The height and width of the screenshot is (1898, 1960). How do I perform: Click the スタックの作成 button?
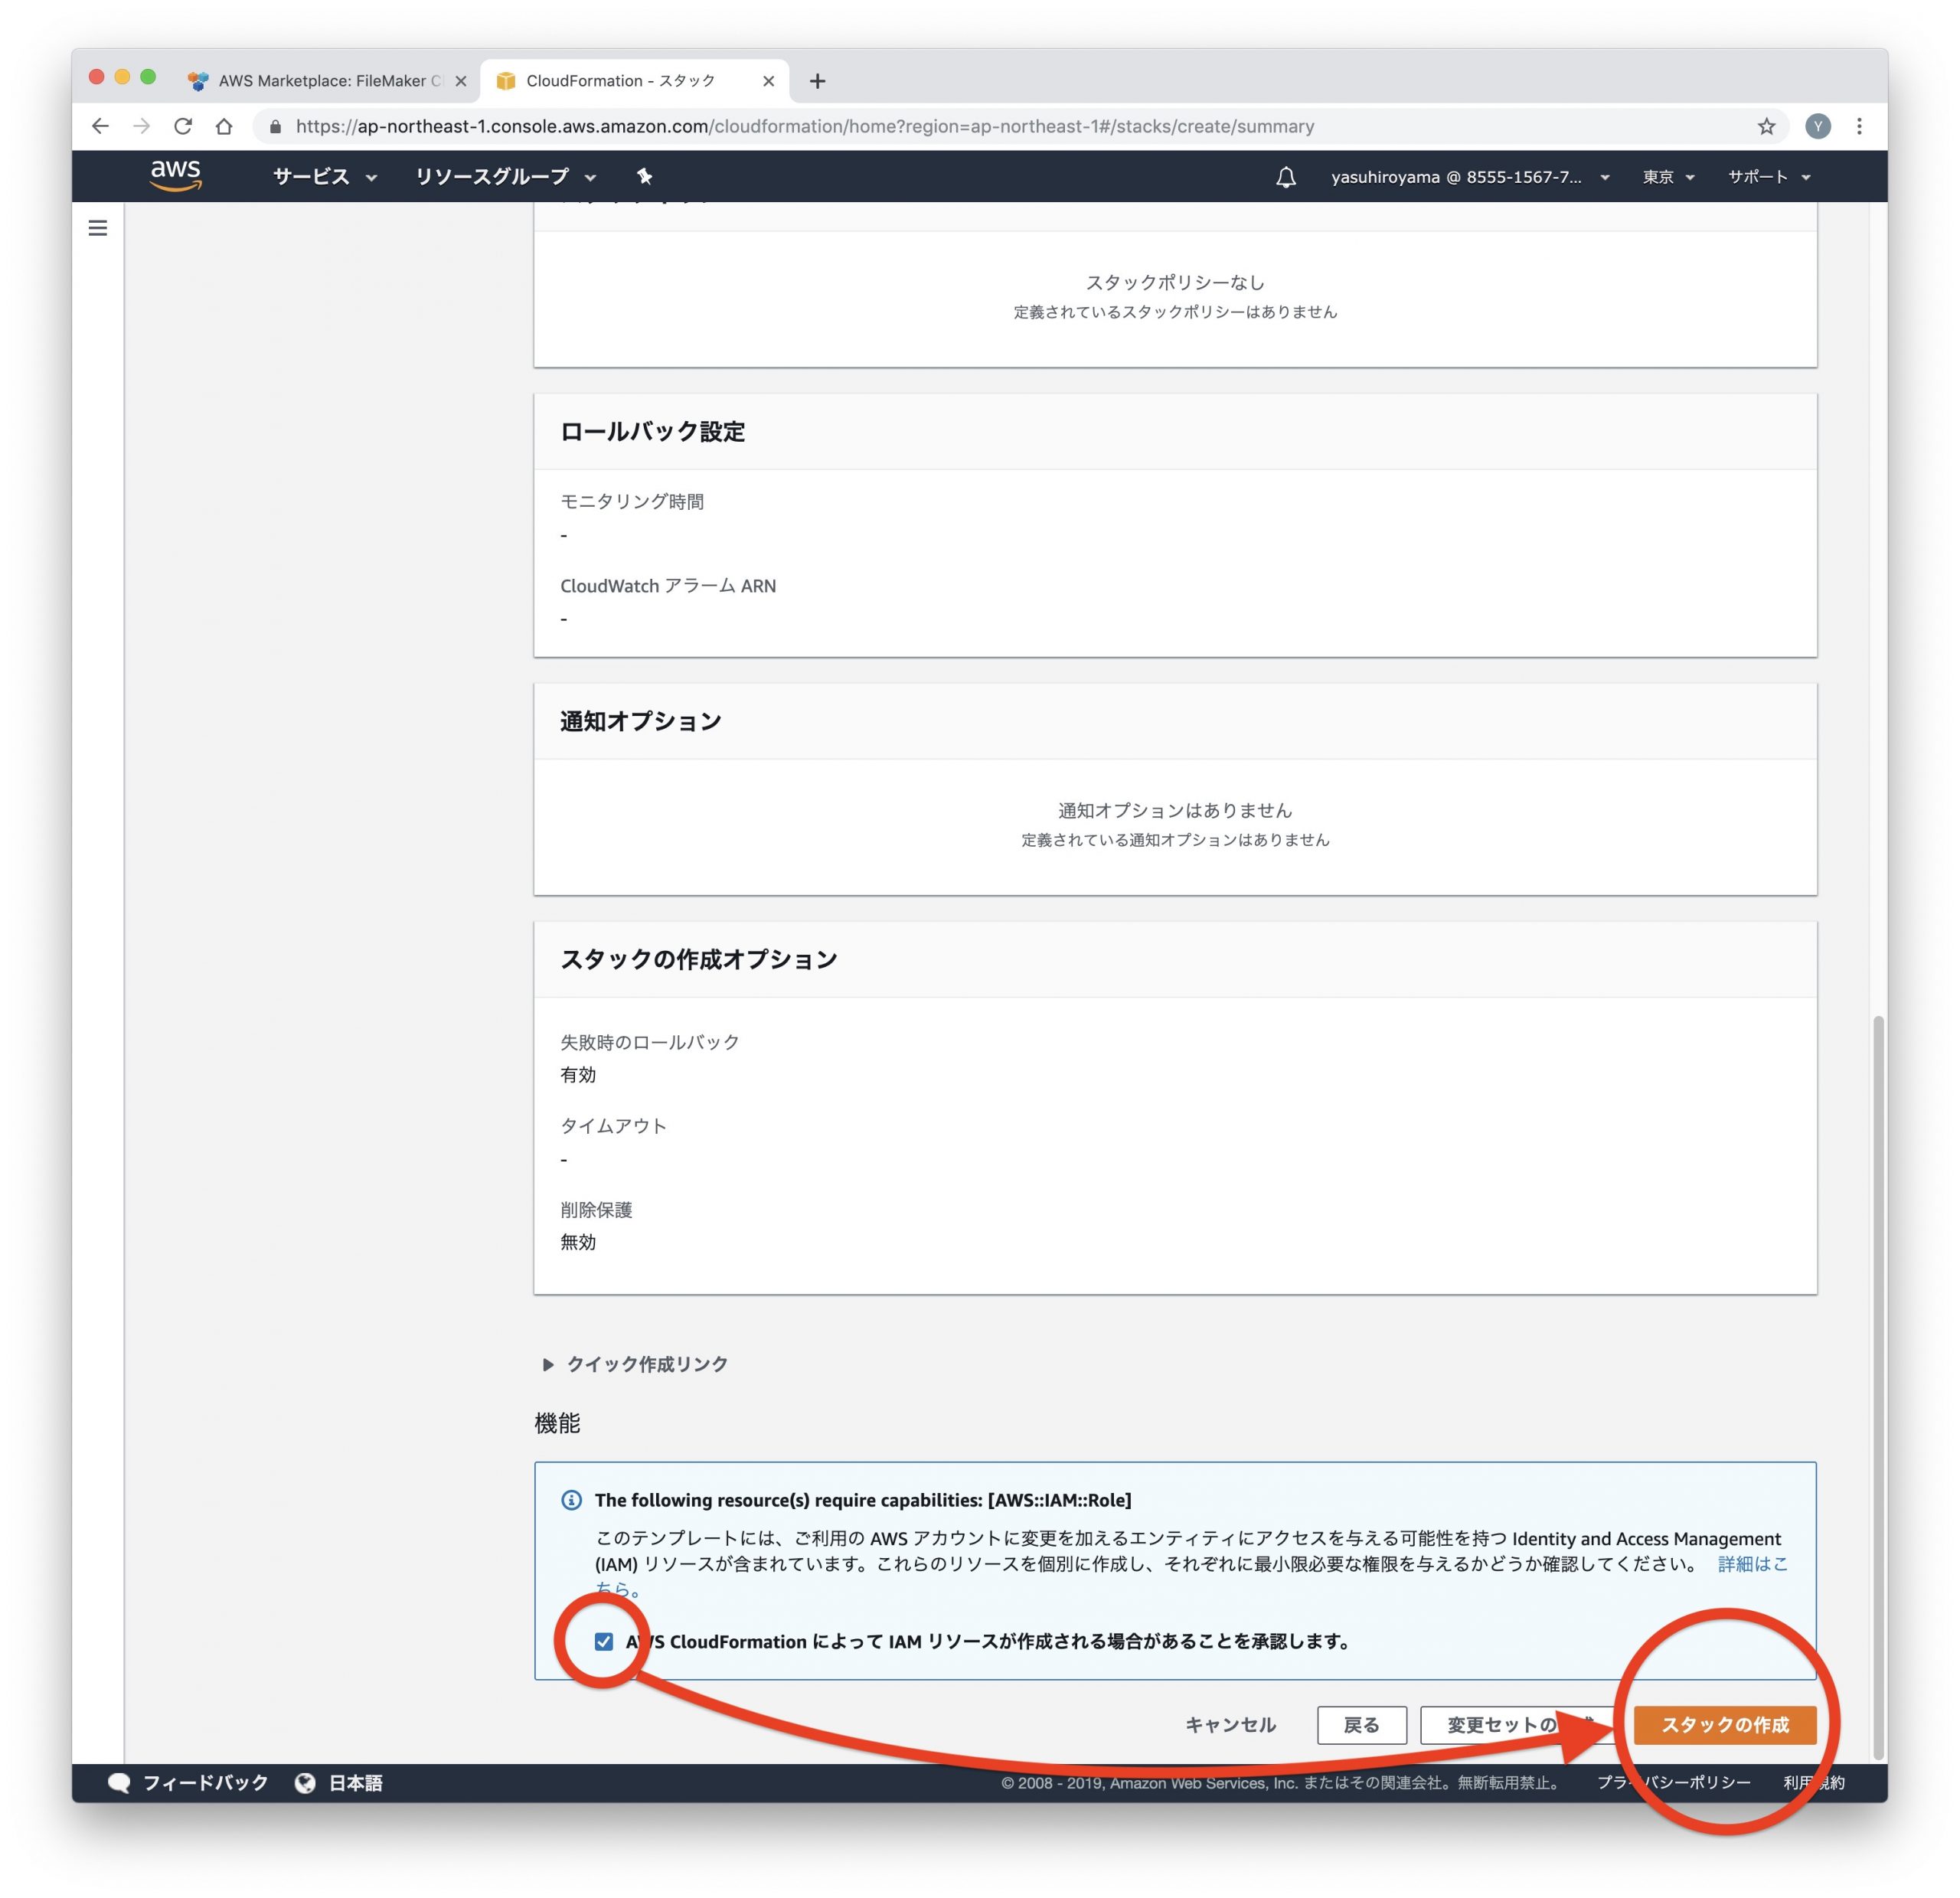(x=1724, y=1725)
